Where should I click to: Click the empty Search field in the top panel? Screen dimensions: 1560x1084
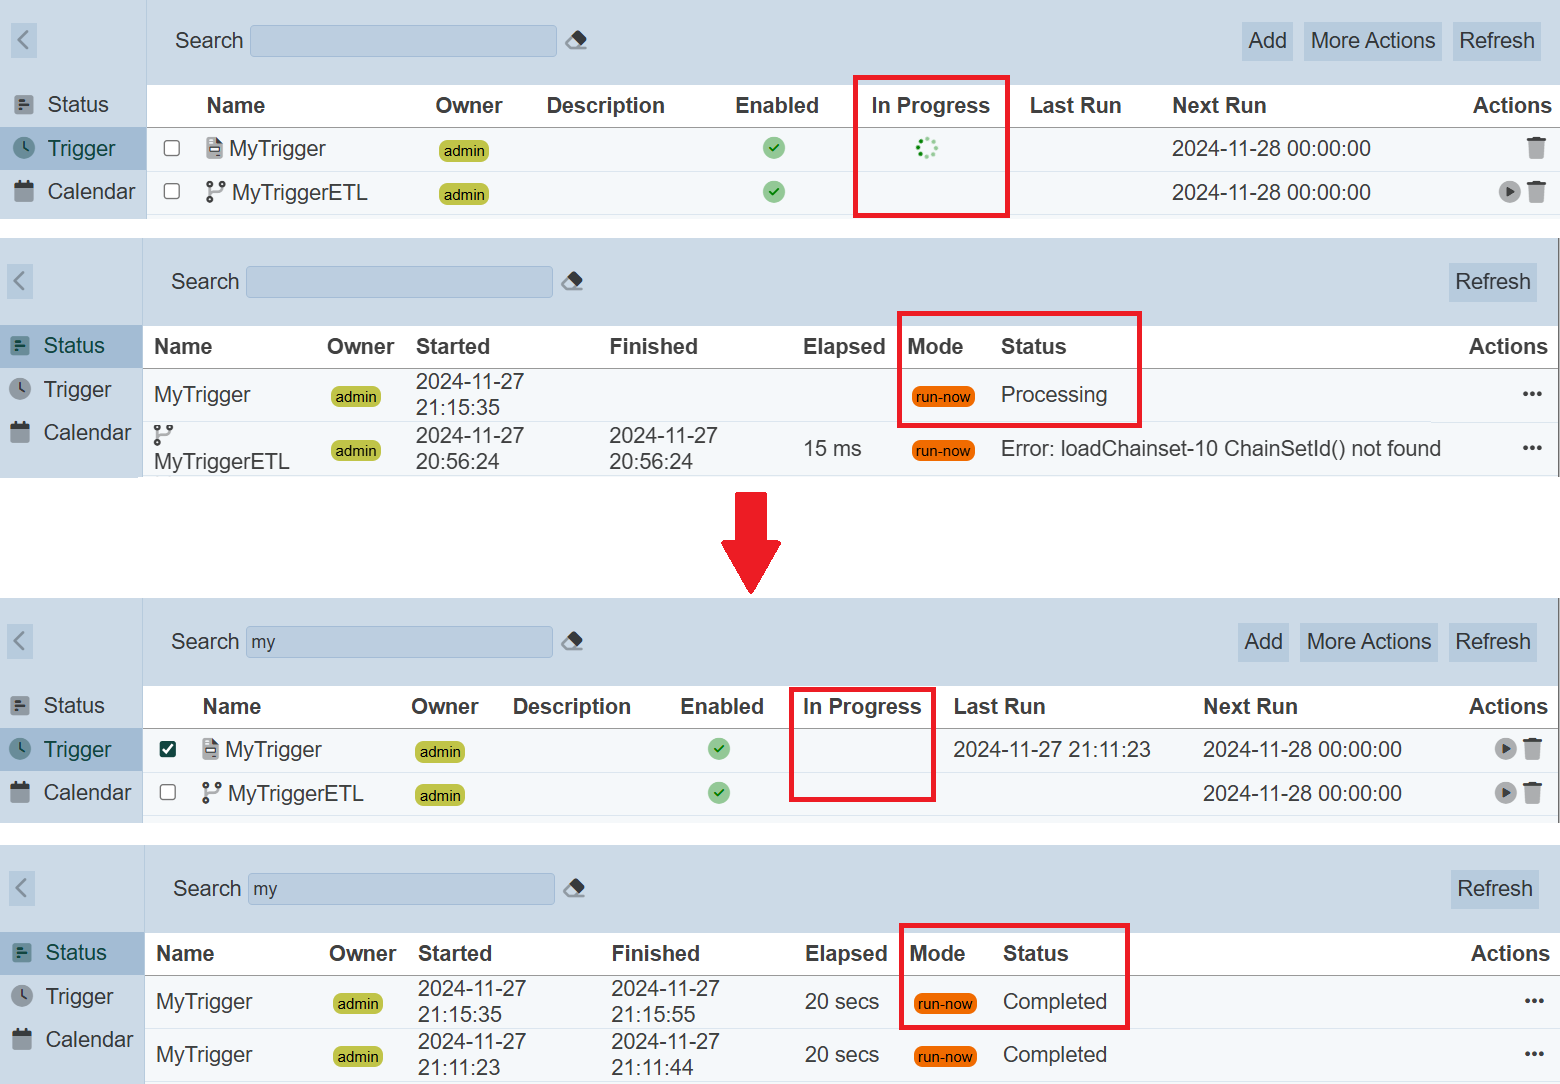click(403, 41)
